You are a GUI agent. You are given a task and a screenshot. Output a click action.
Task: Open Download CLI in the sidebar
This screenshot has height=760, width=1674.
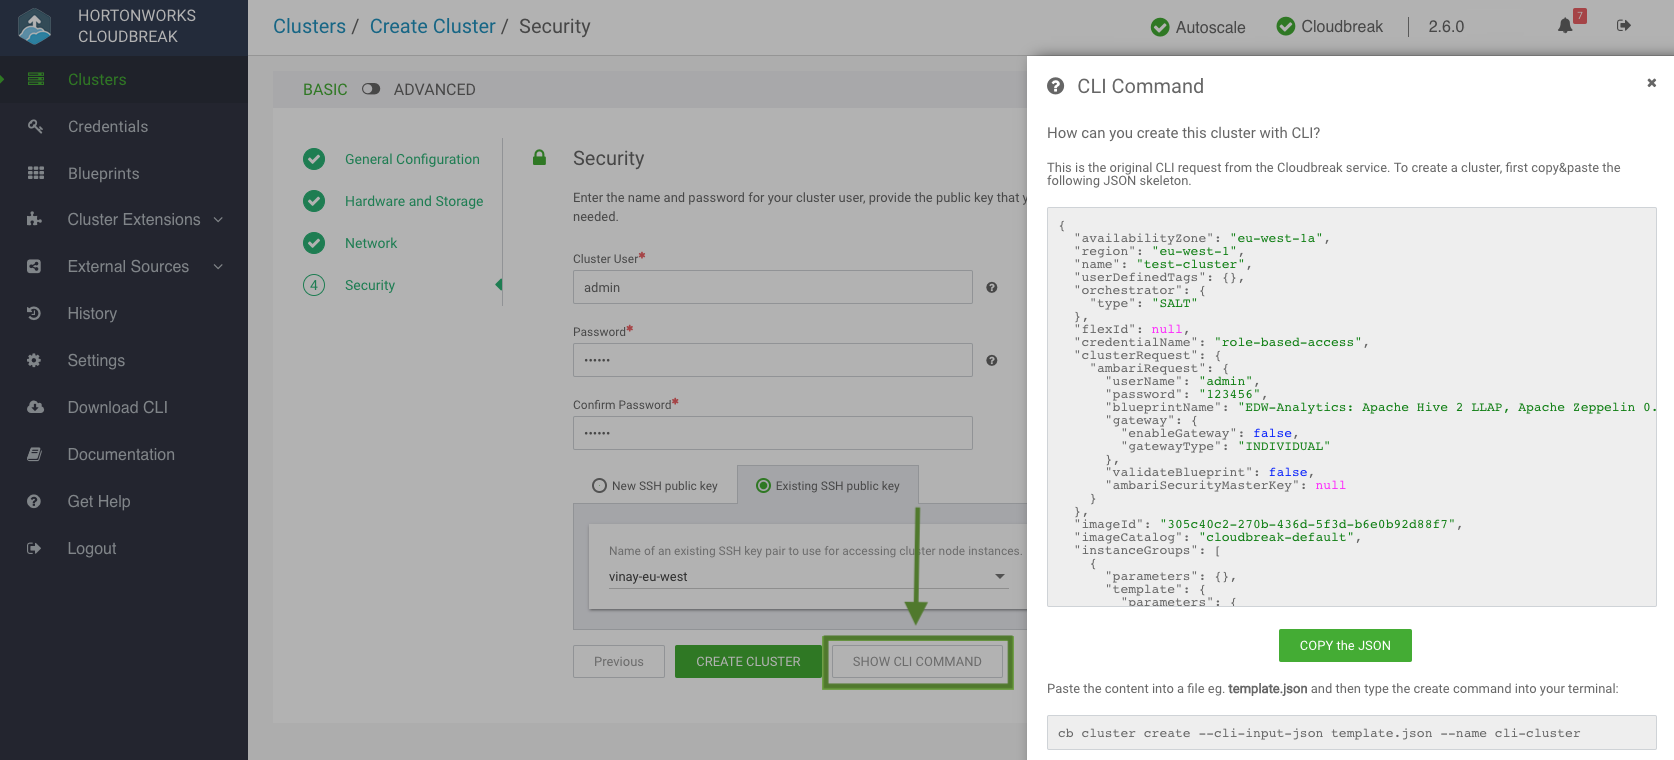click(118, 407)
